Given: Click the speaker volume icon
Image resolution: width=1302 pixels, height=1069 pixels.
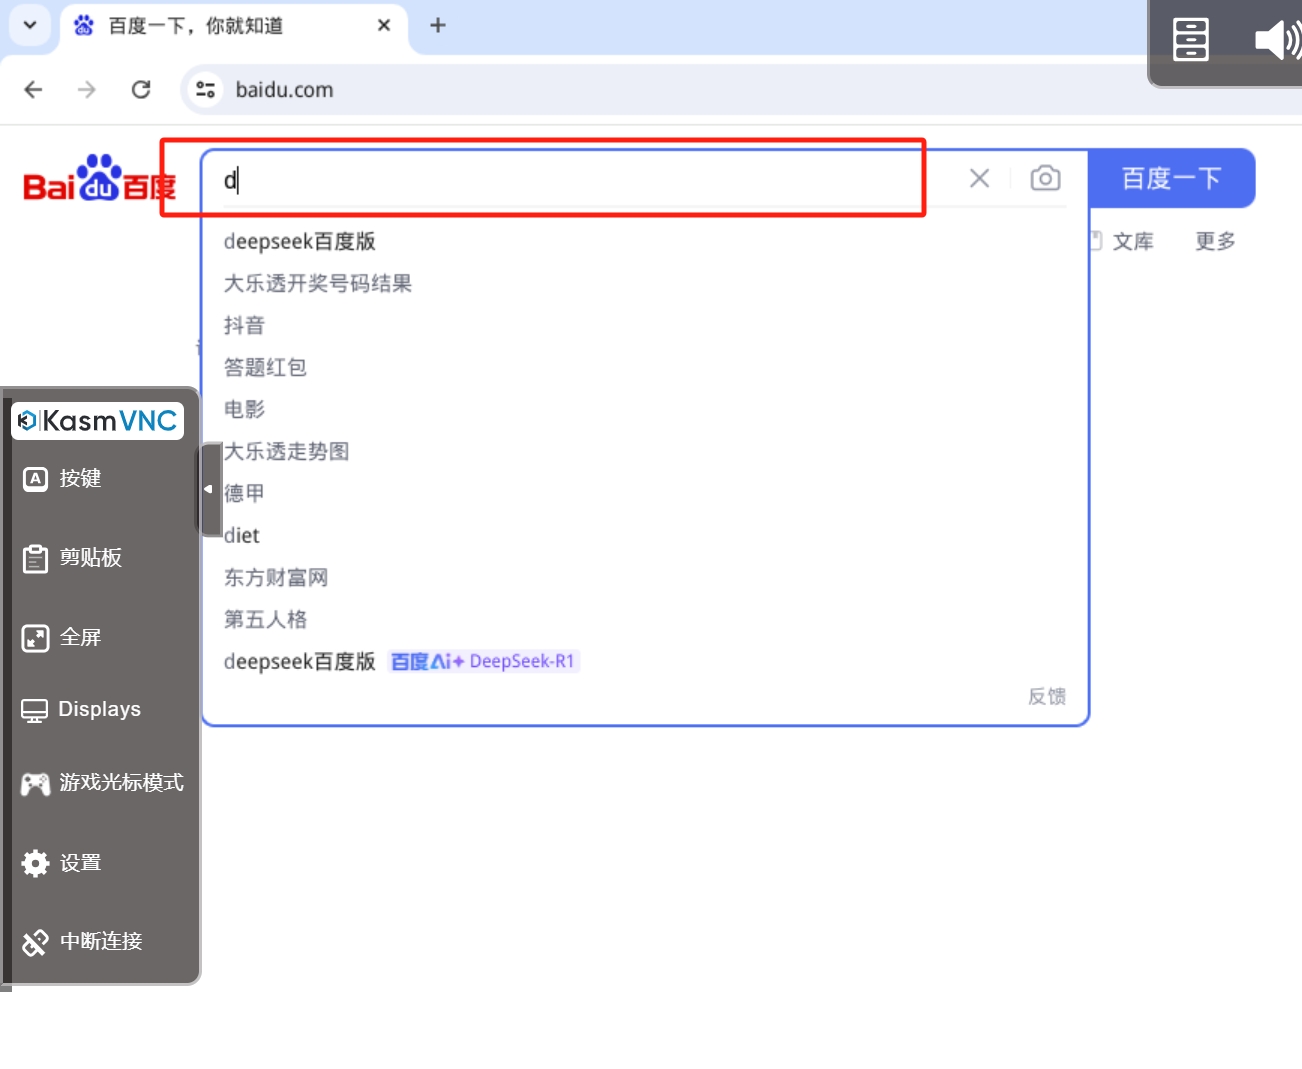Looking at the screenshot, I should [1276, 41].
